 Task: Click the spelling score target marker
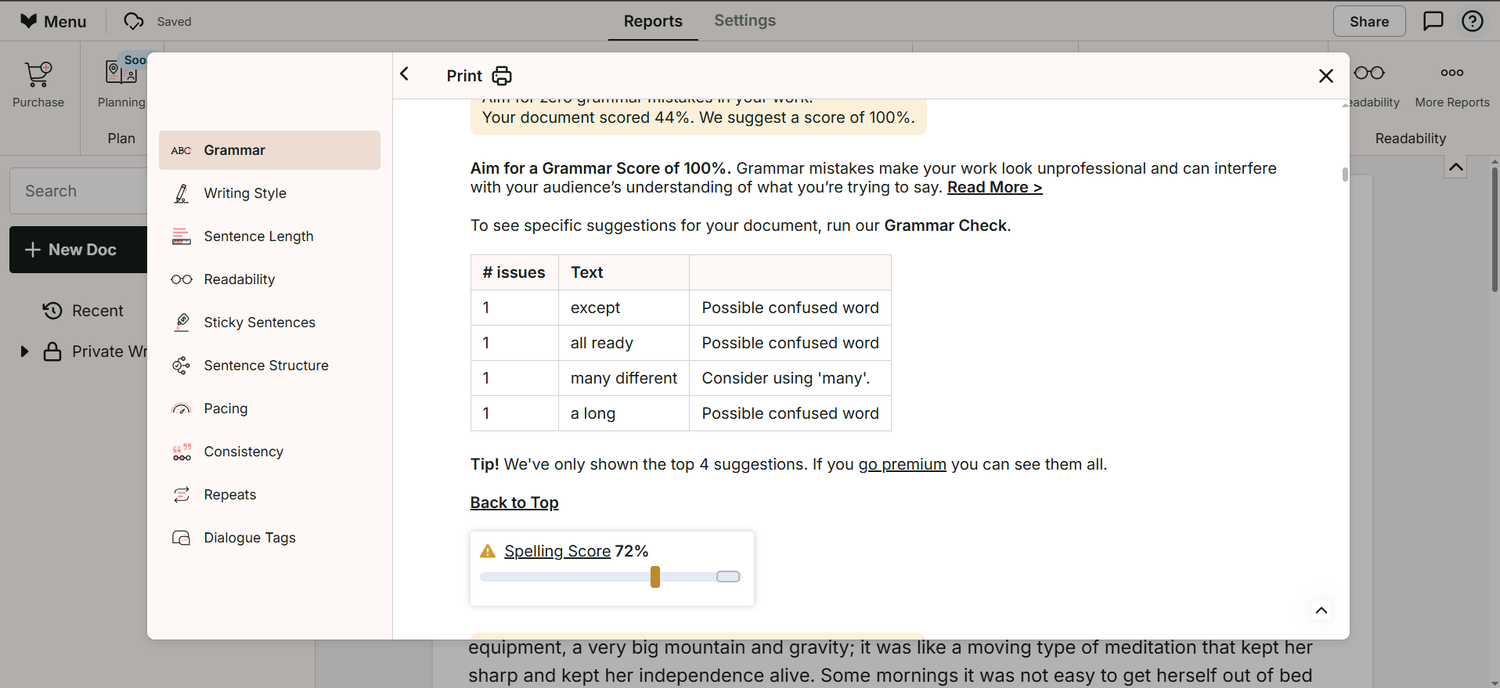[728, 577]
